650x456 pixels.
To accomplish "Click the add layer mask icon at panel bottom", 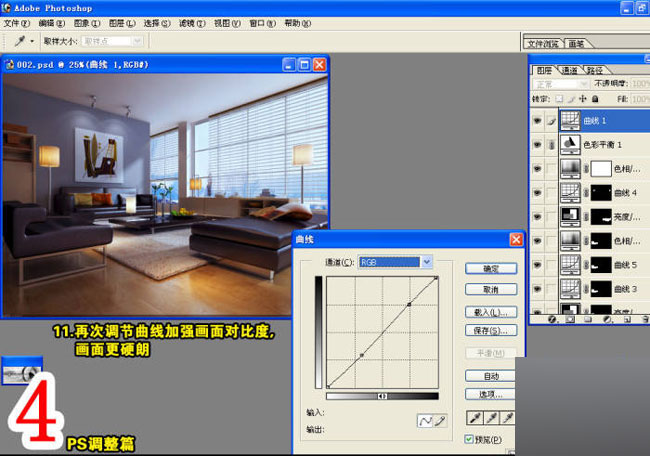I will [570, 319].
